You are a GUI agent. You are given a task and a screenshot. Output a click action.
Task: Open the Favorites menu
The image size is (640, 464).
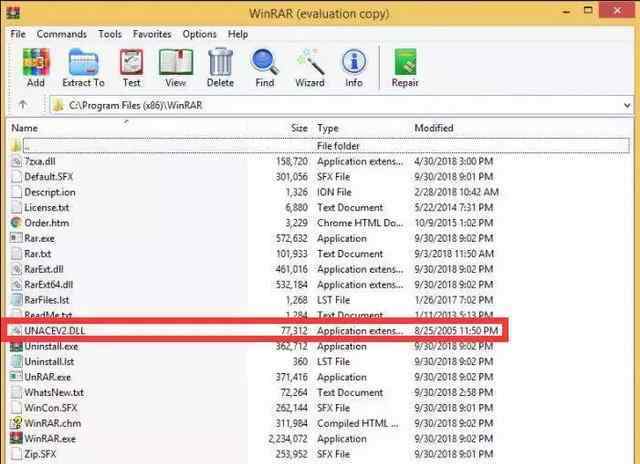coord(152,34)
